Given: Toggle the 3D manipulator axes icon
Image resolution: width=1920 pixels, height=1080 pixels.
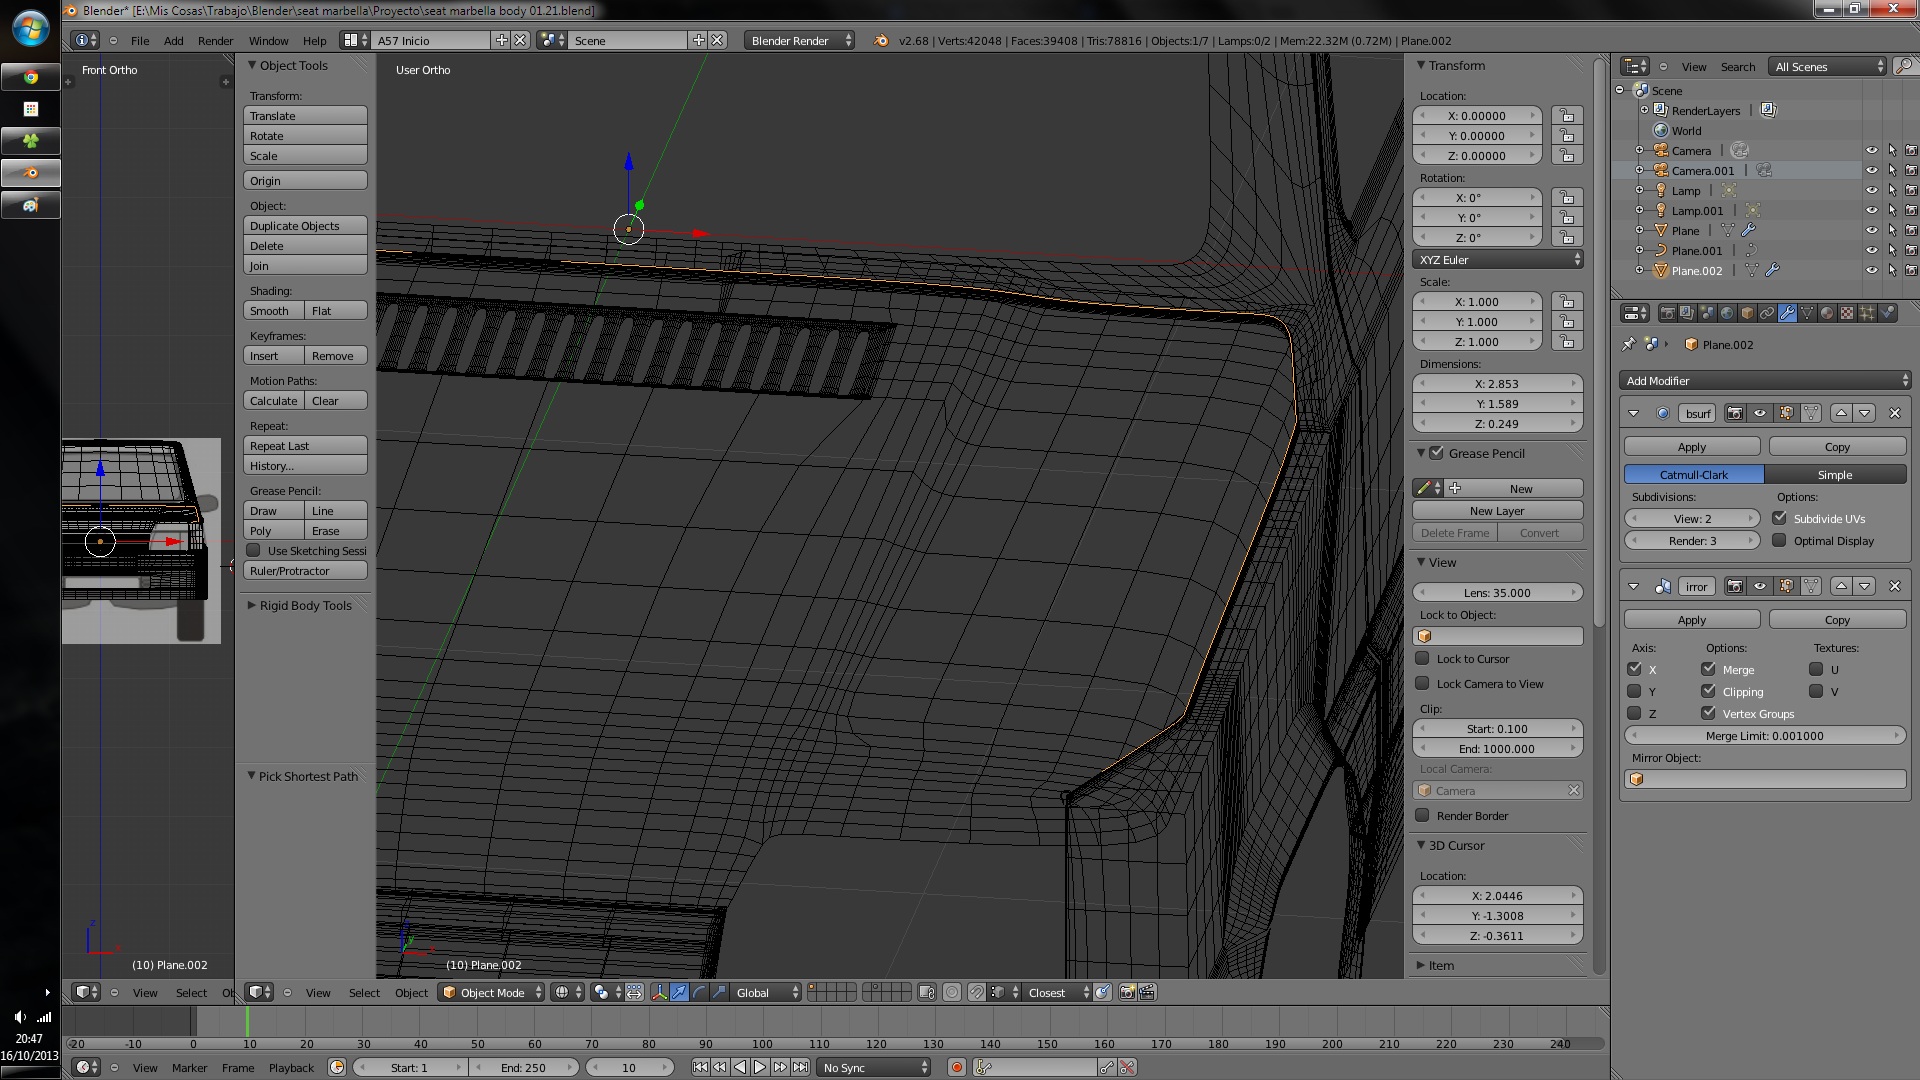Looking at the screenshot, I should pyautogui.click(x=659, y=992).
